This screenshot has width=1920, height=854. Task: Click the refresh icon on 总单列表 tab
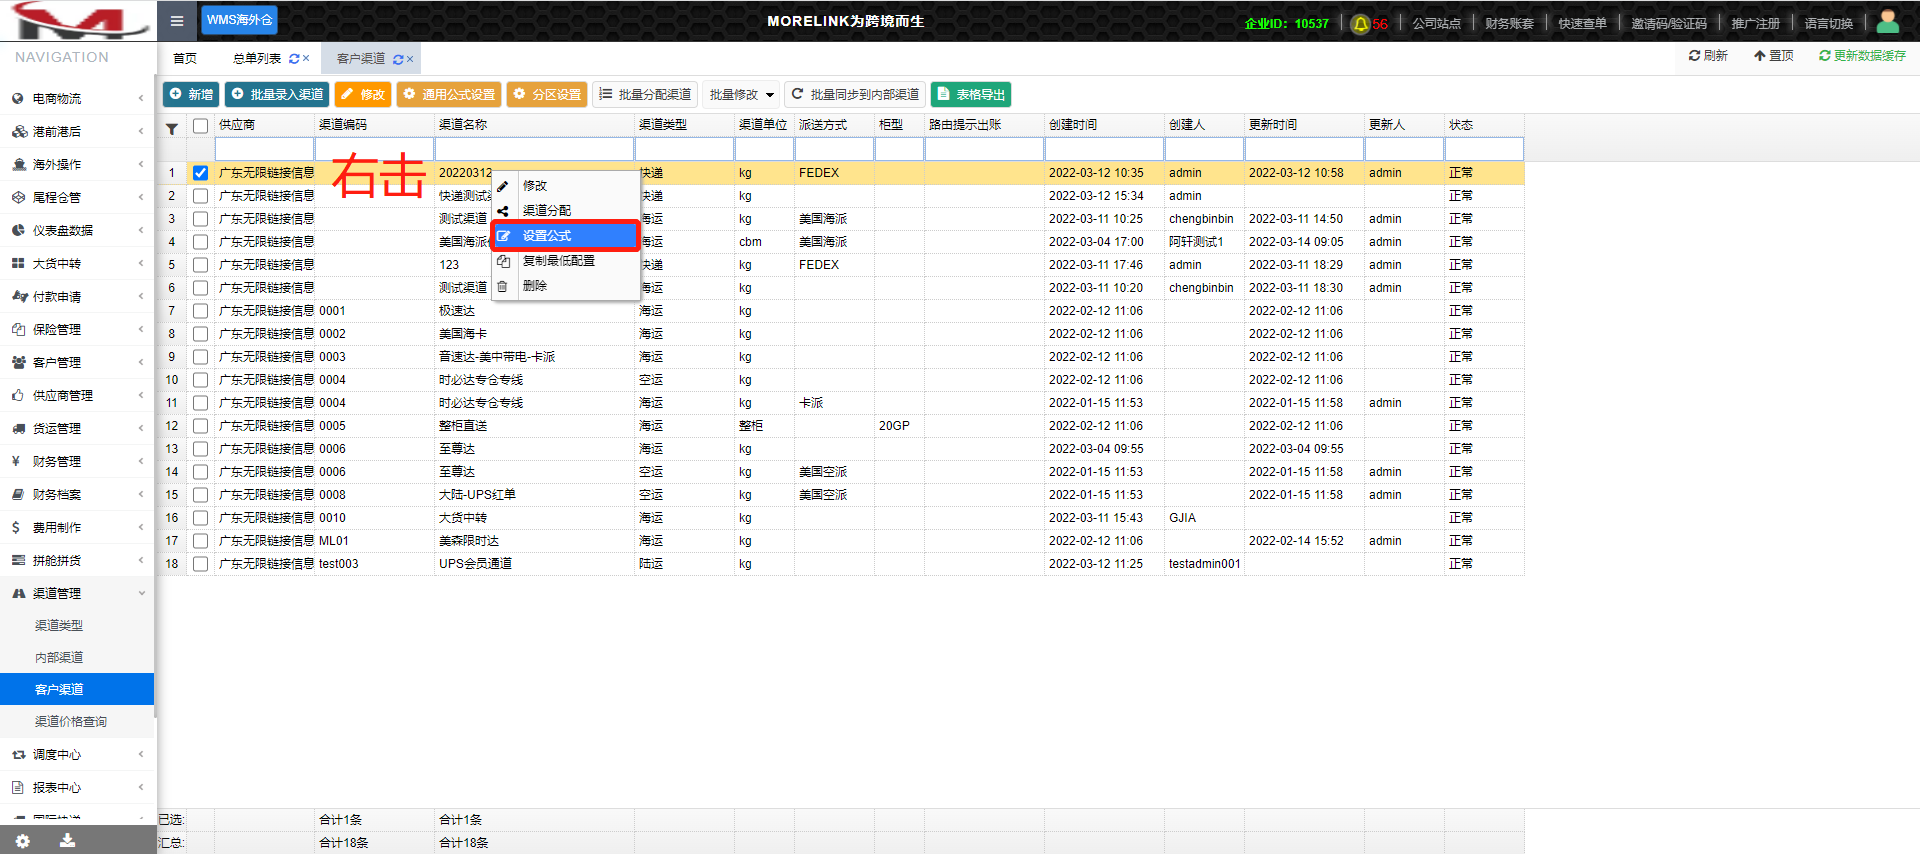(294, 59)
